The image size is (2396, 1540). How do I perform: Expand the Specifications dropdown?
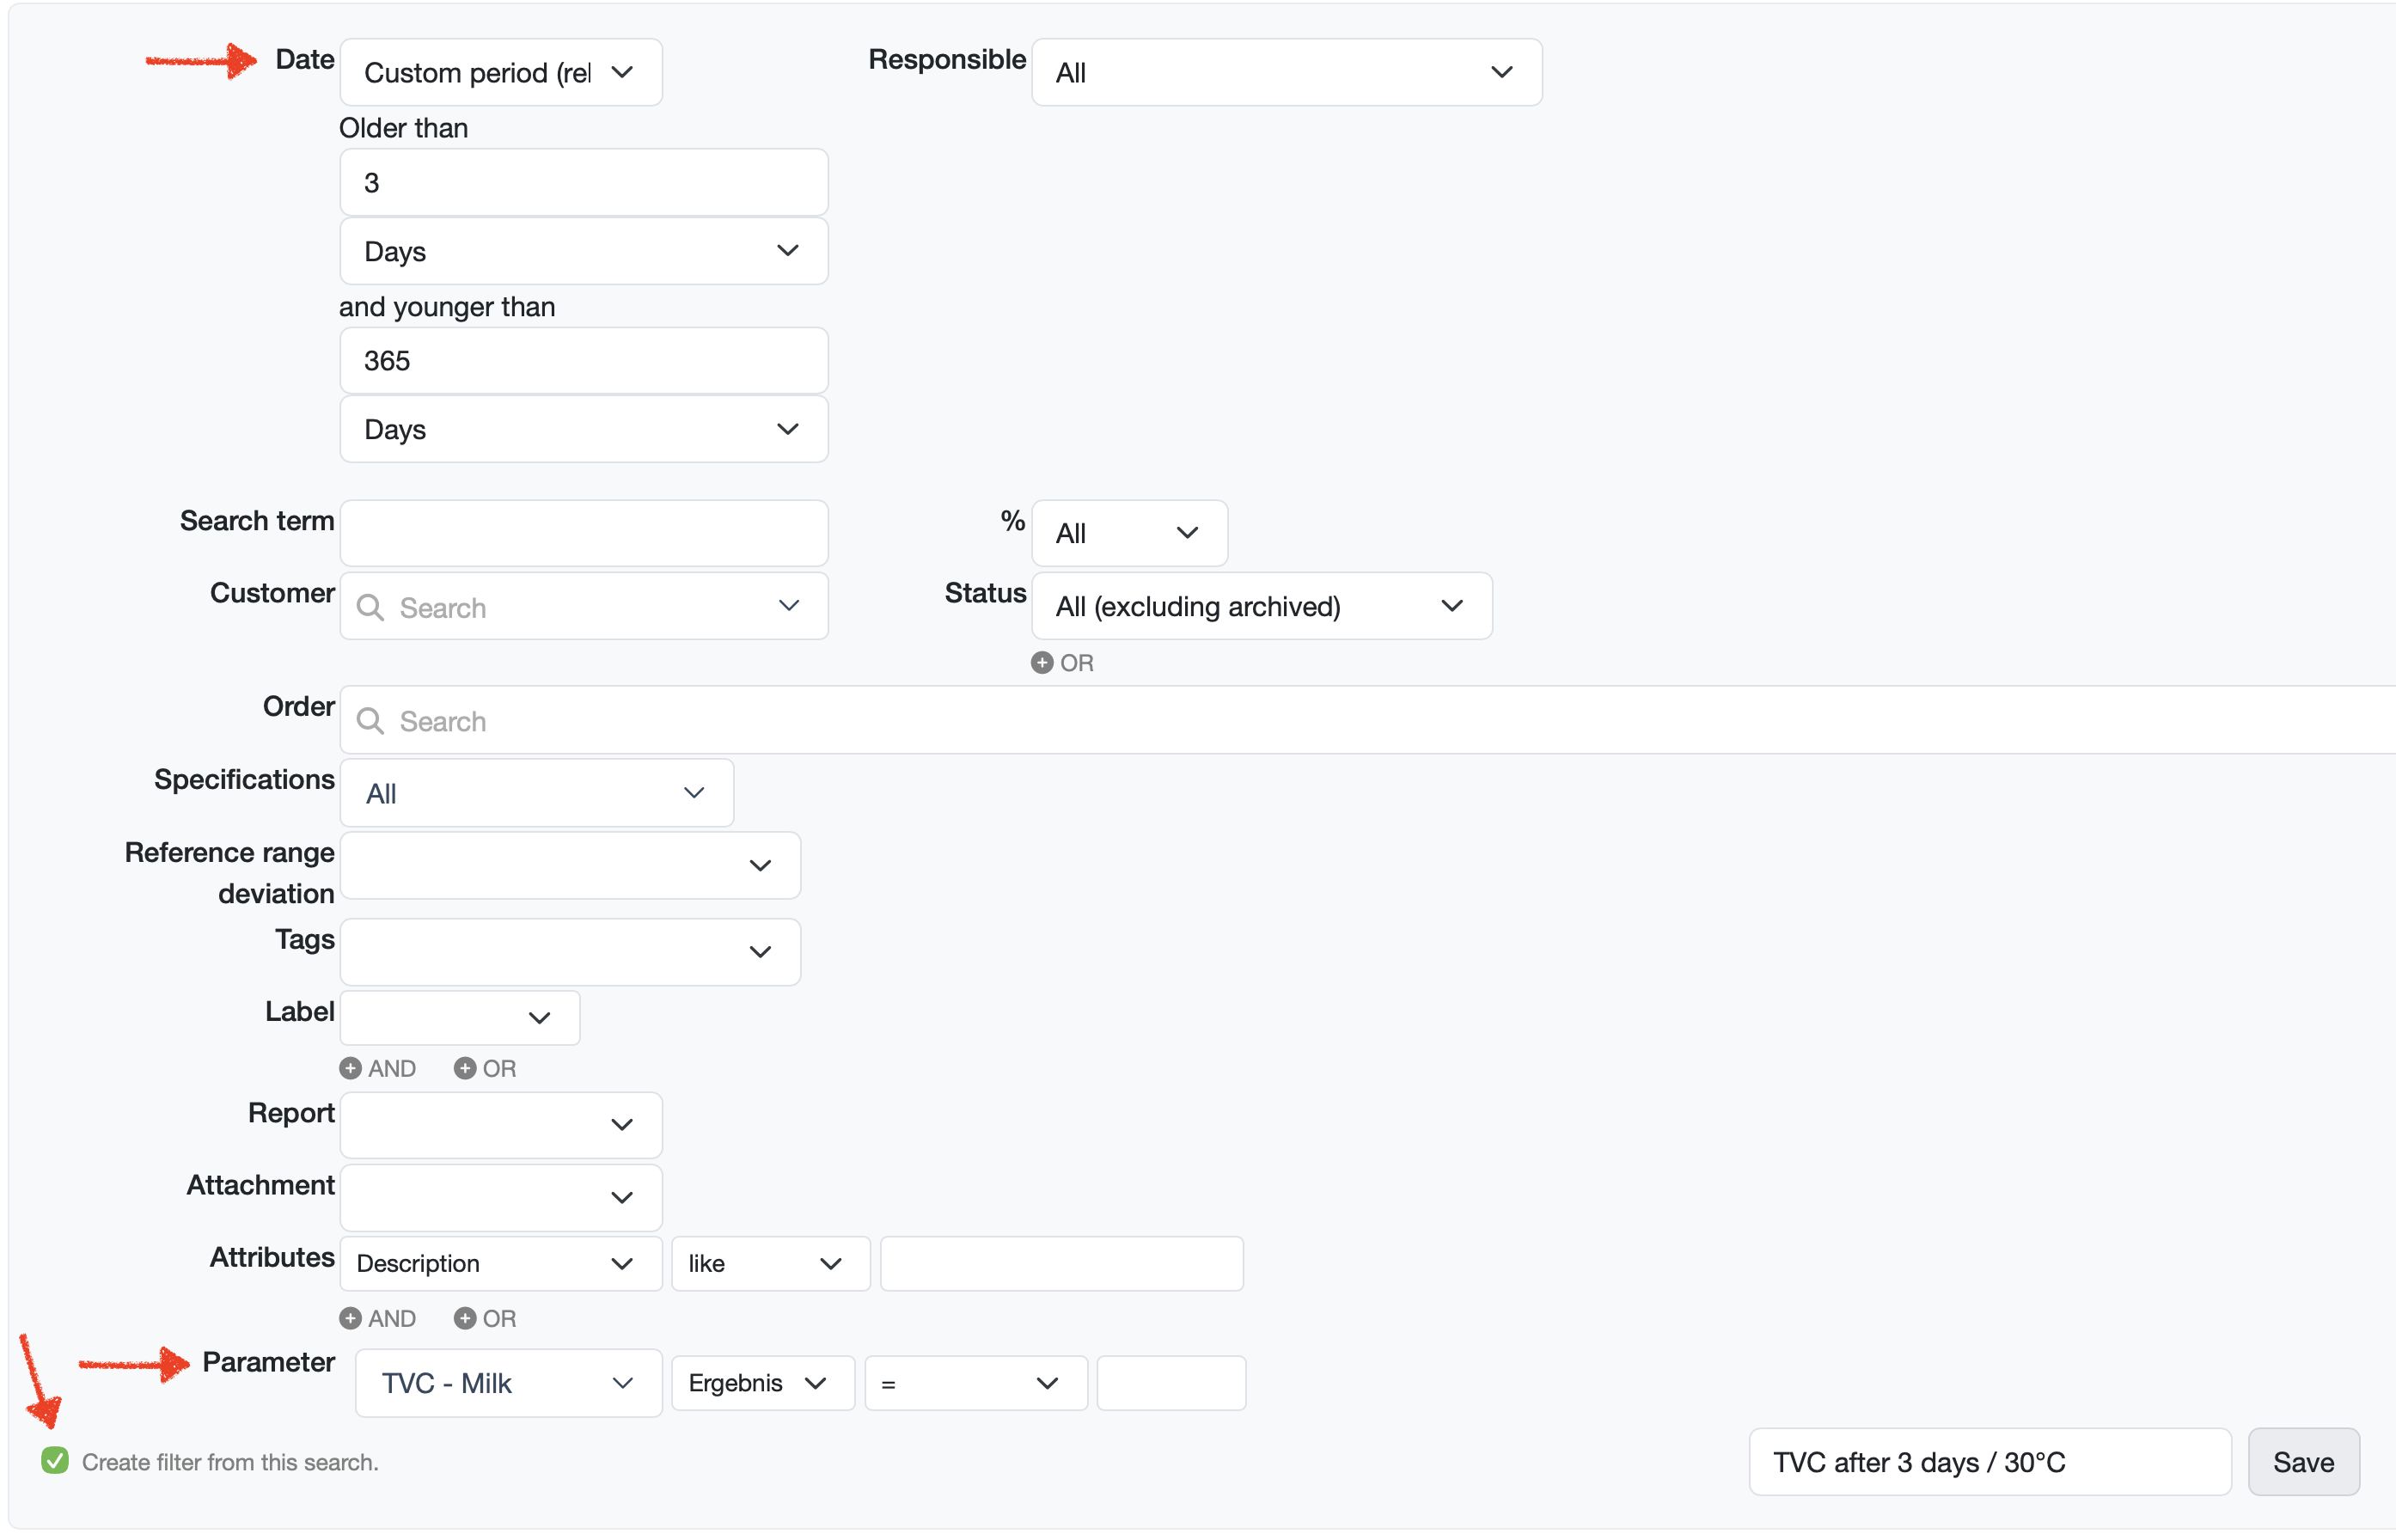pyautogui.click(x=536, y=793)
